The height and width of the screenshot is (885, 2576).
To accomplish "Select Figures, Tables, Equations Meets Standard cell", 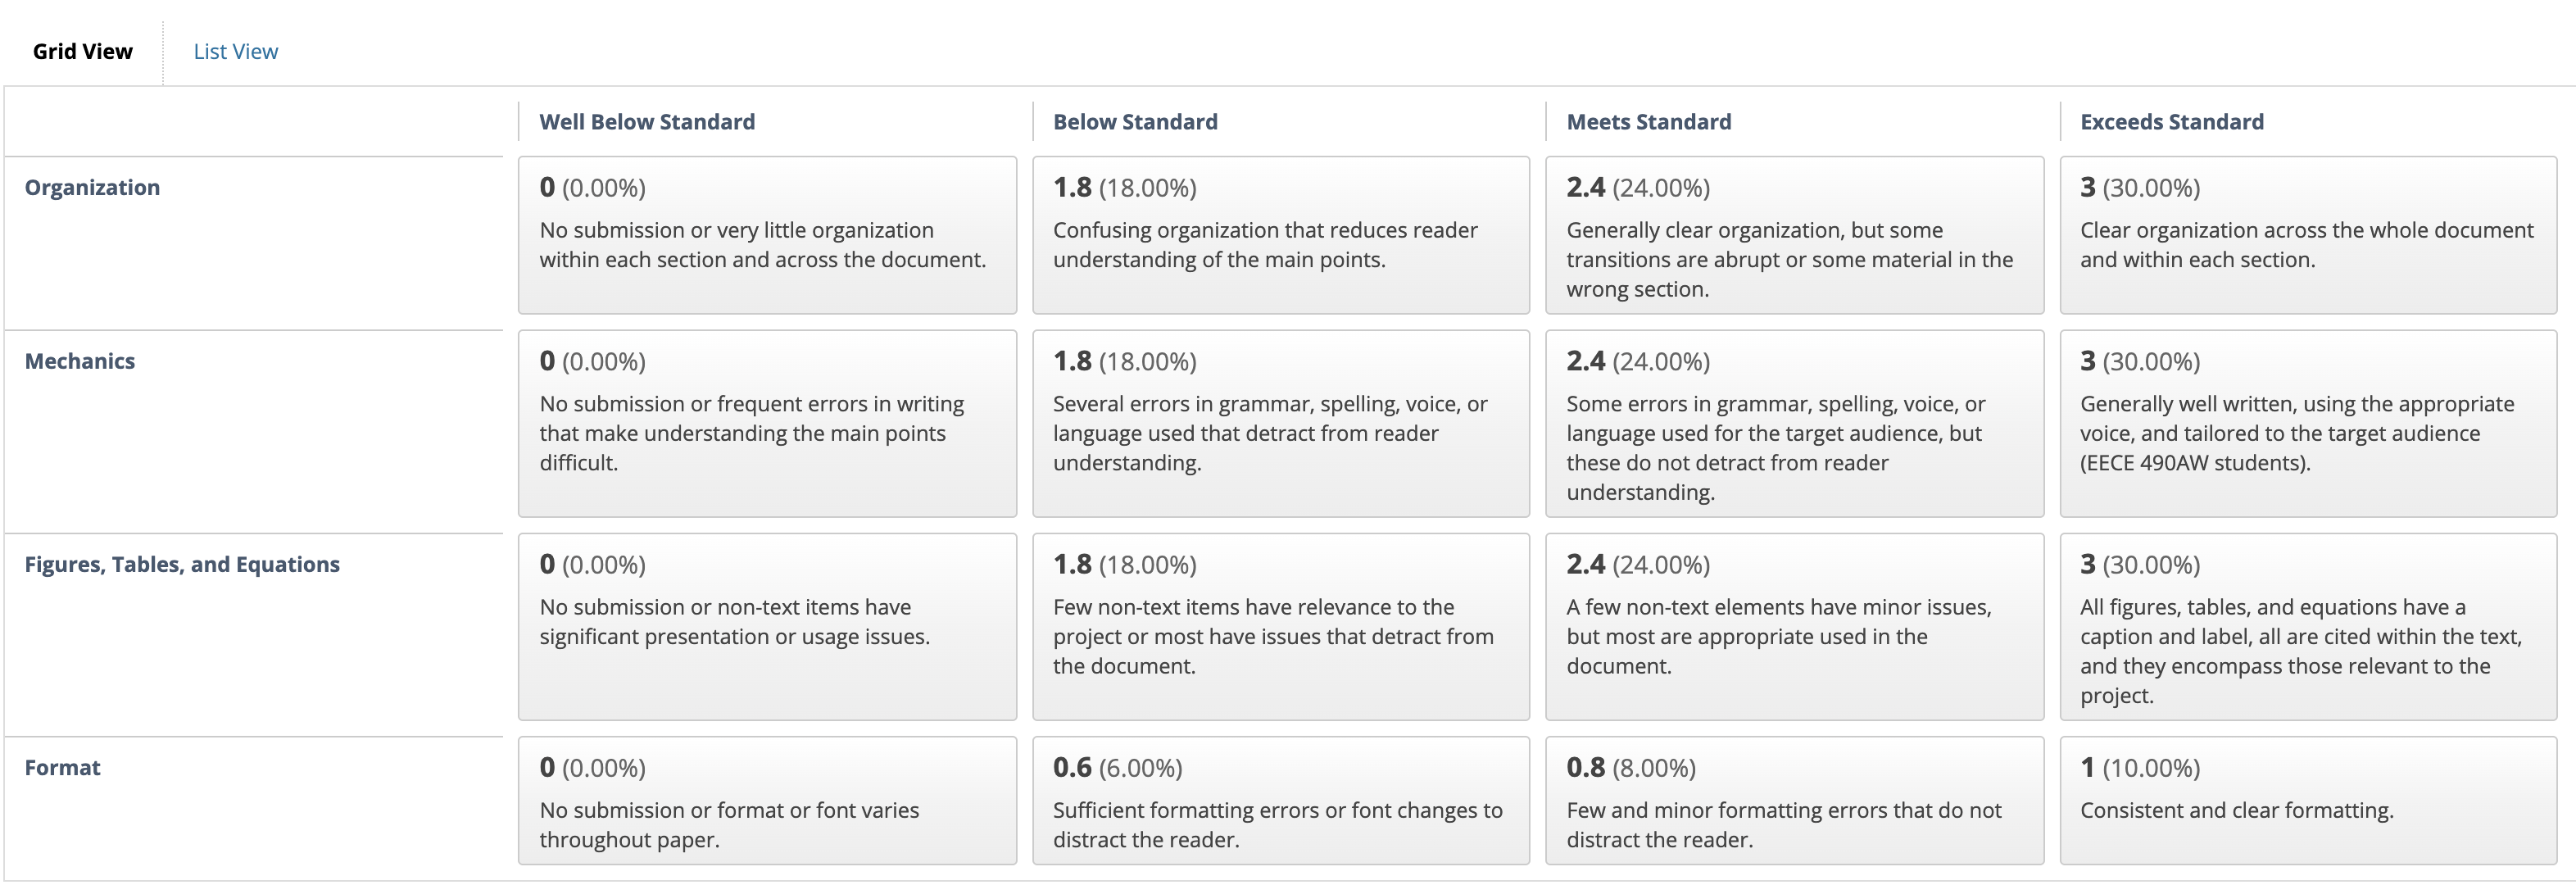I will (1794, 627).
